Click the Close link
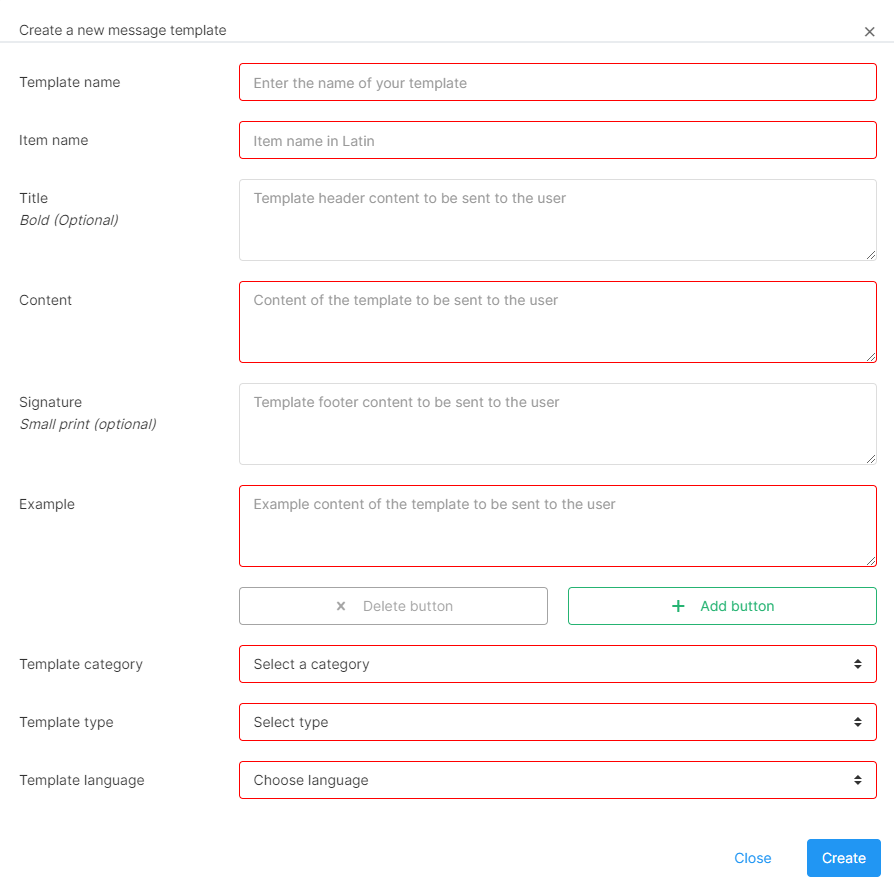The width and height of the screenshot is (894, 890). point(752,858)
